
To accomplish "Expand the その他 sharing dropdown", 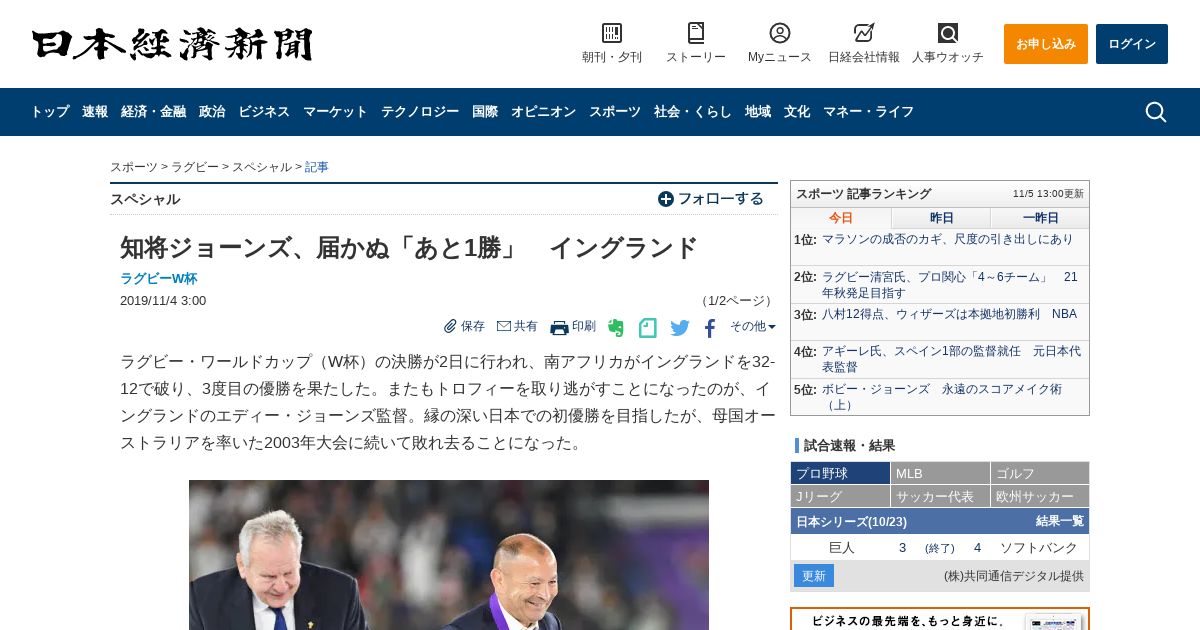I will (x=752, y=326).
